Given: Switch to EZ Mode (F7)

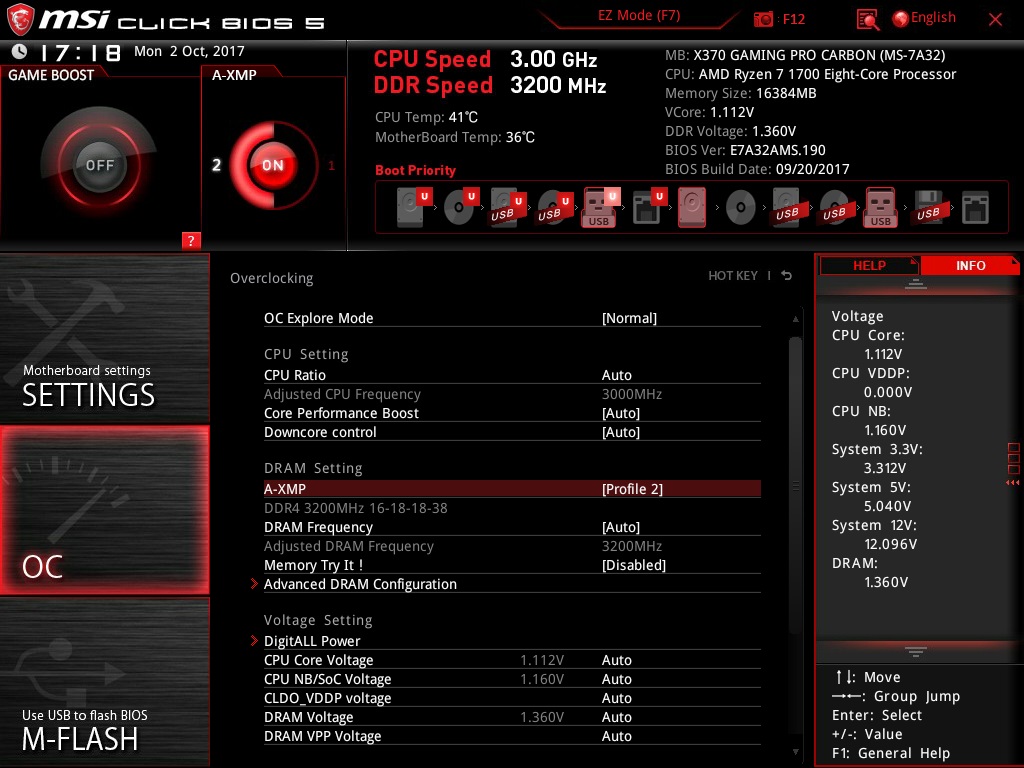Looking at the screenshot, I should click(639, 16).
